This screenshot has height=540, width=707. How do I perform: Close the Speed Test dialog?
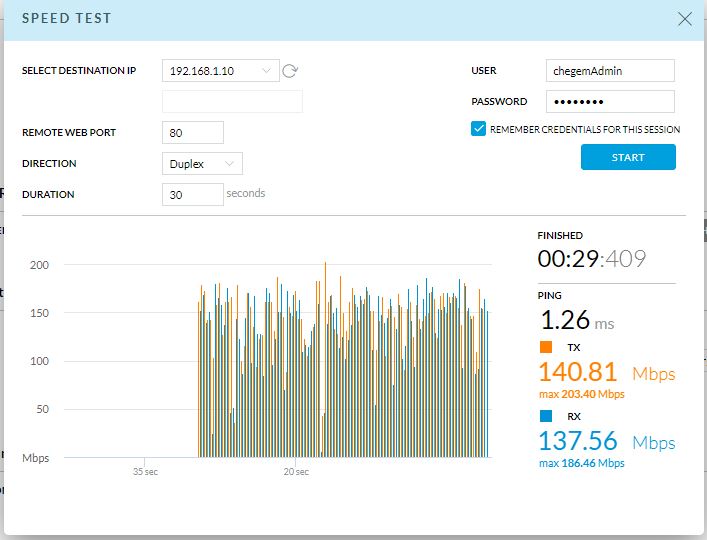684,18
